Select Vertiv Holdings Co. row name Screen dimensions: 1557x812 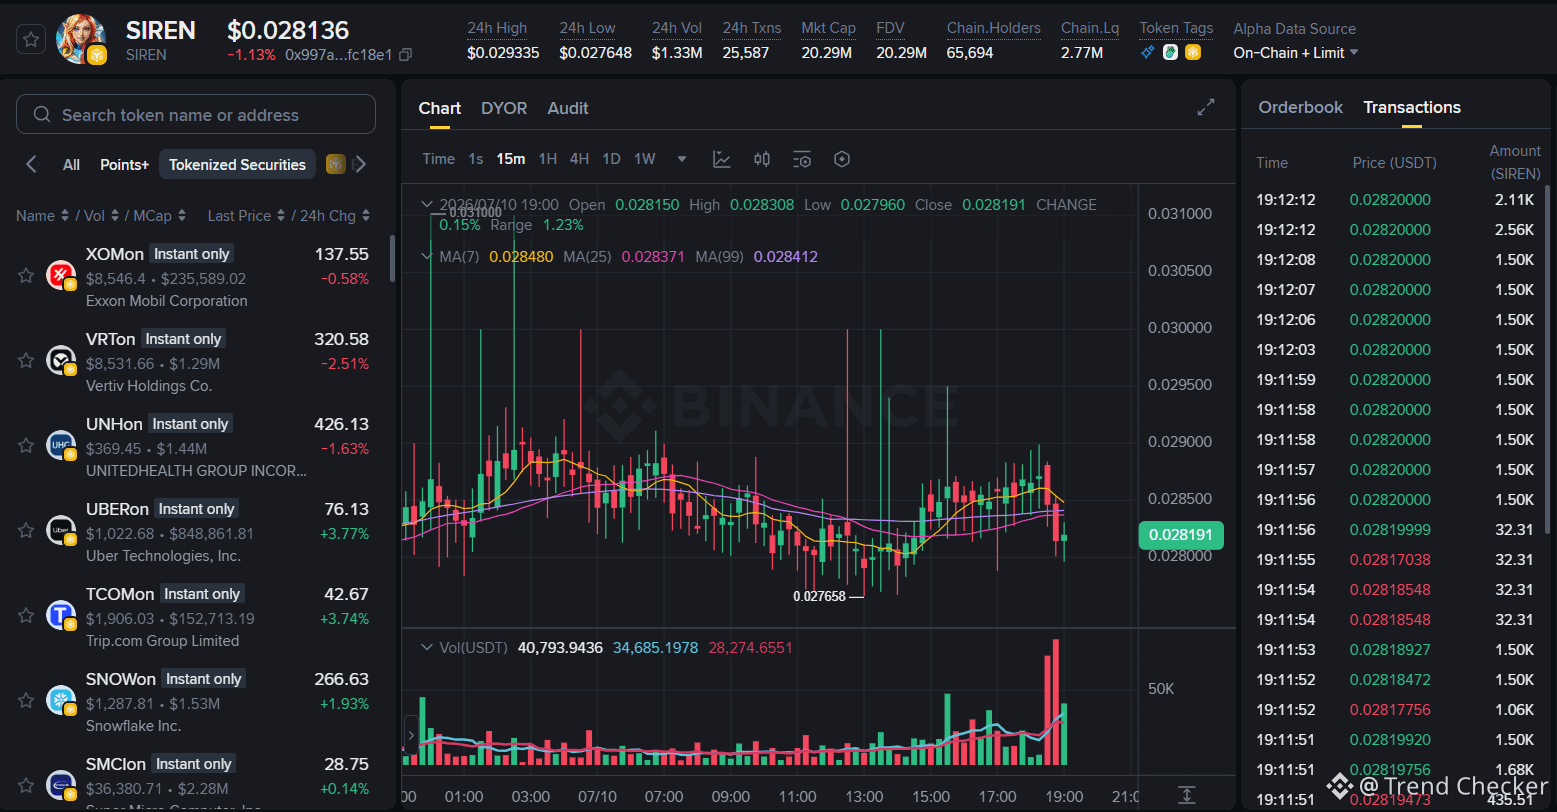point(149,386)
